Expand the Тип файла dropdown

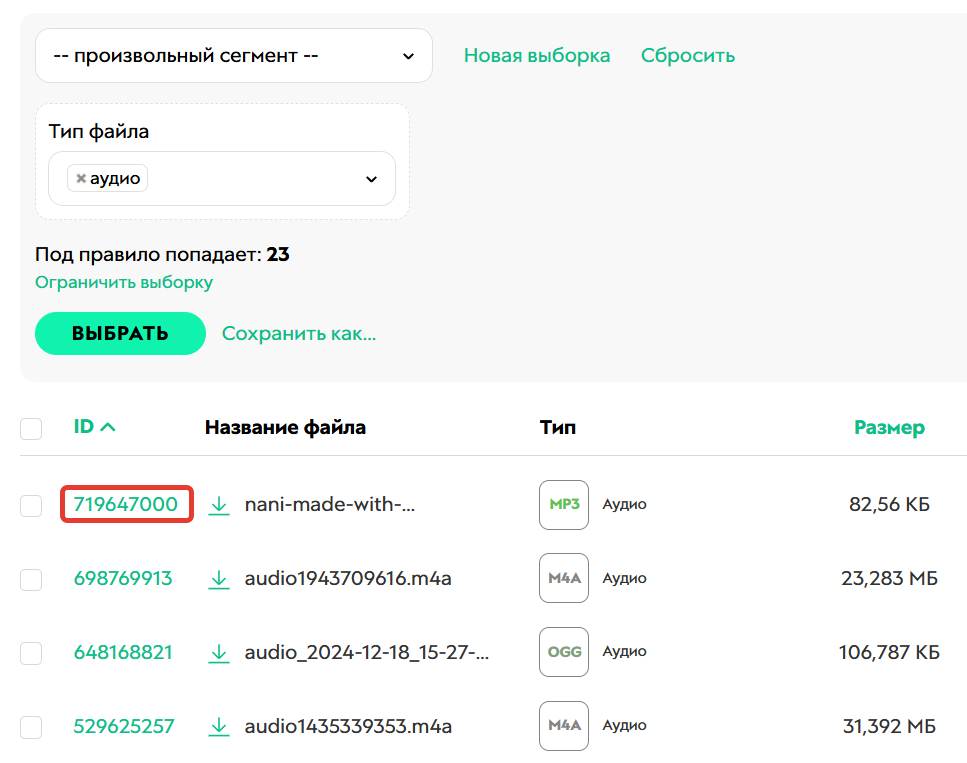[222, 178]
